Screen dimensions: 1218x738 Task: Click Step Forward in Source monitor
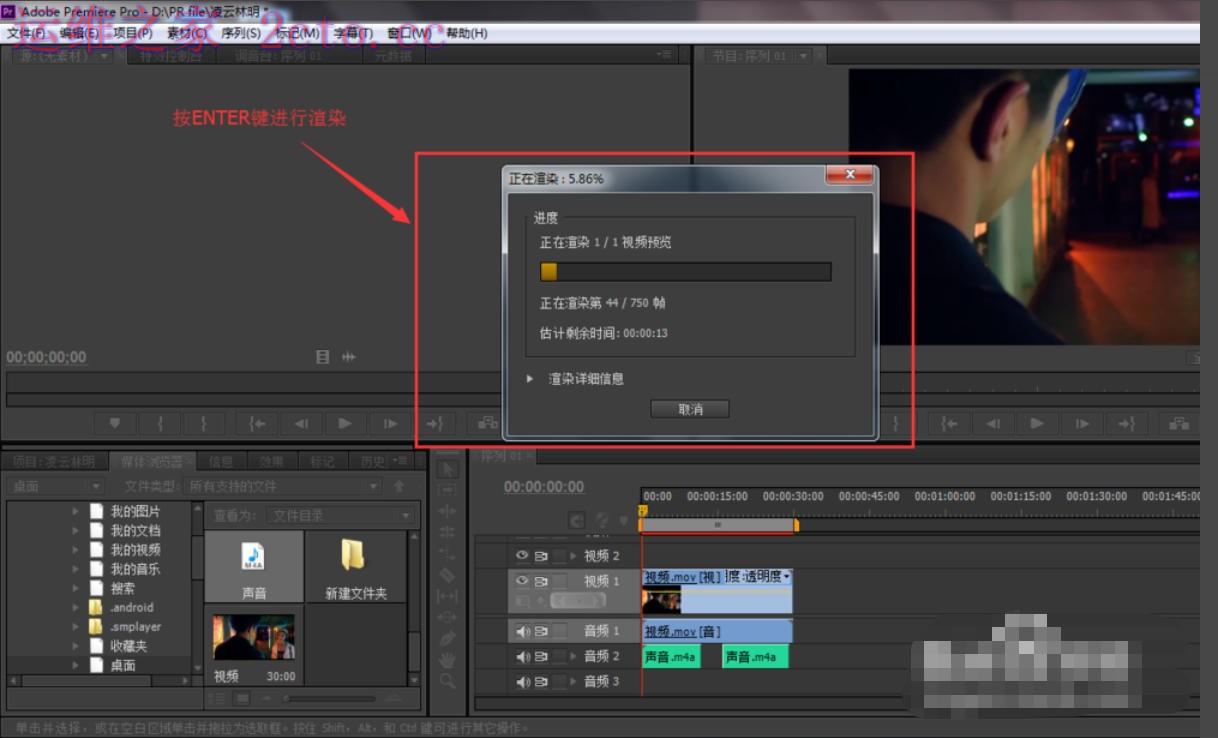[x=389, y=423]
